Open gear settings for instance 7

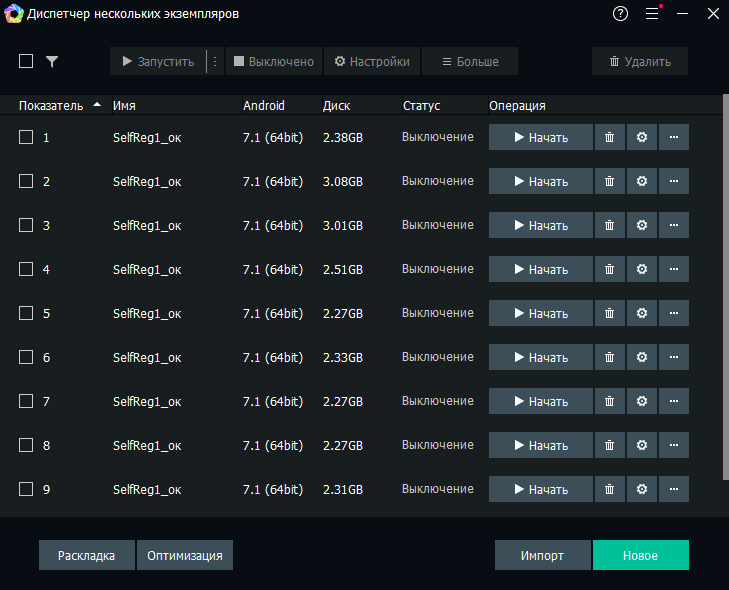[x=642, y=402]
